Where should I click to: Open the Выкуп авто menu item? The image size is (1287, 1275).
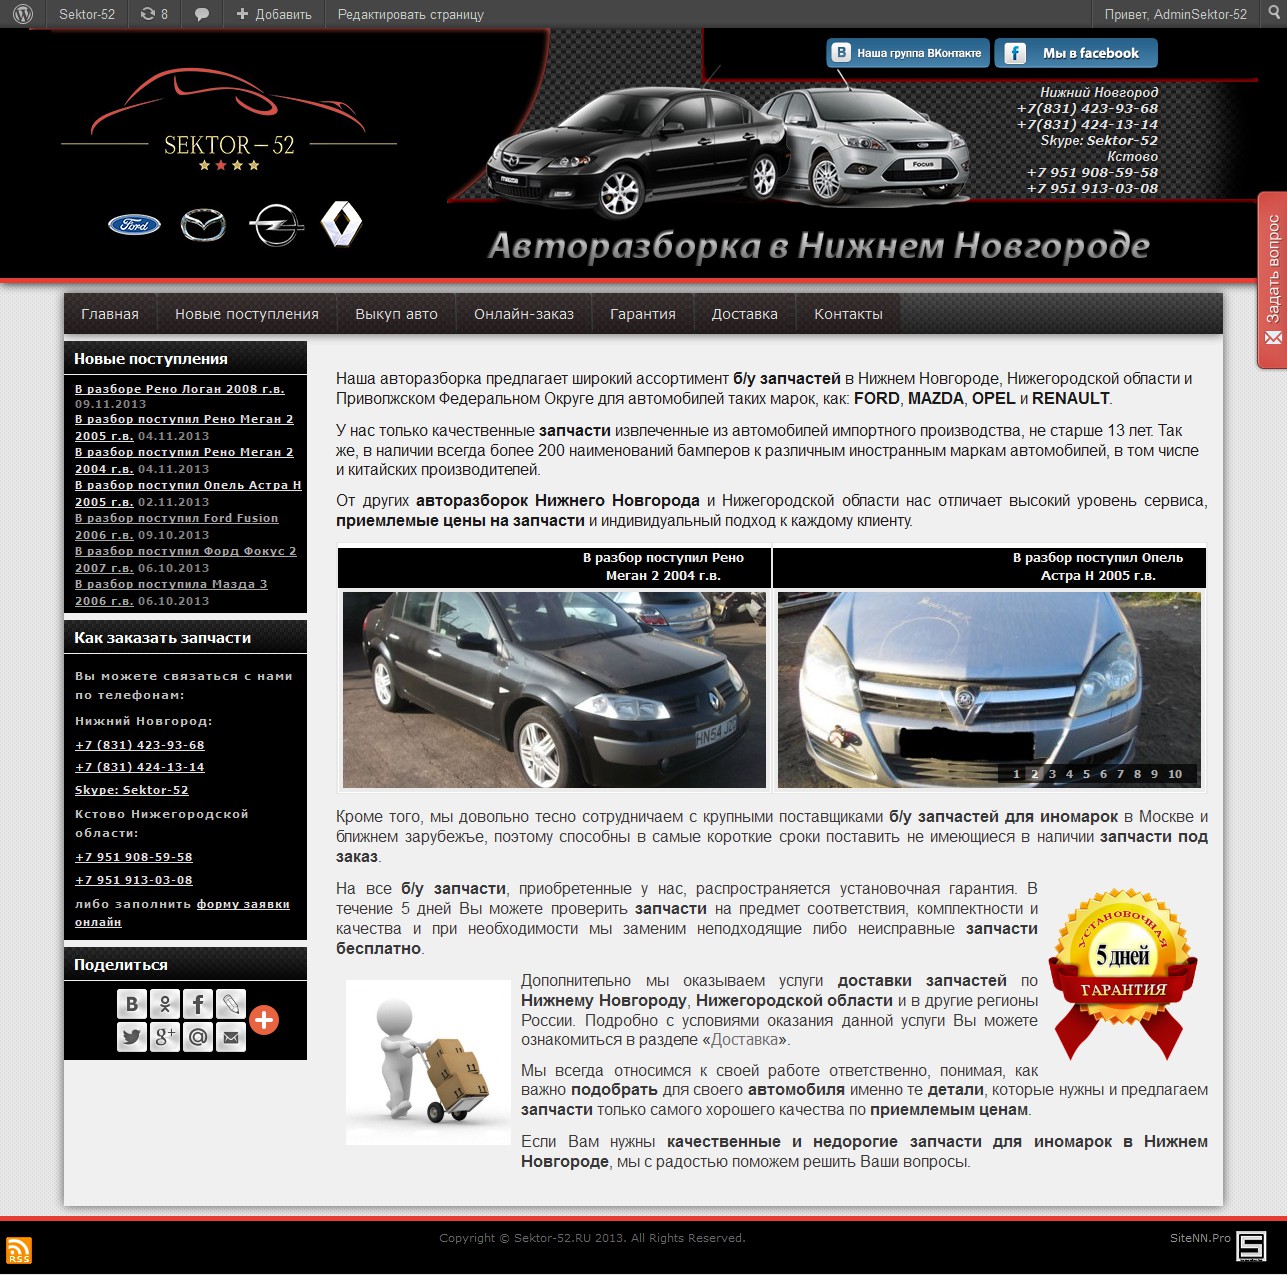pyautogui.click(x=396, y=314)
